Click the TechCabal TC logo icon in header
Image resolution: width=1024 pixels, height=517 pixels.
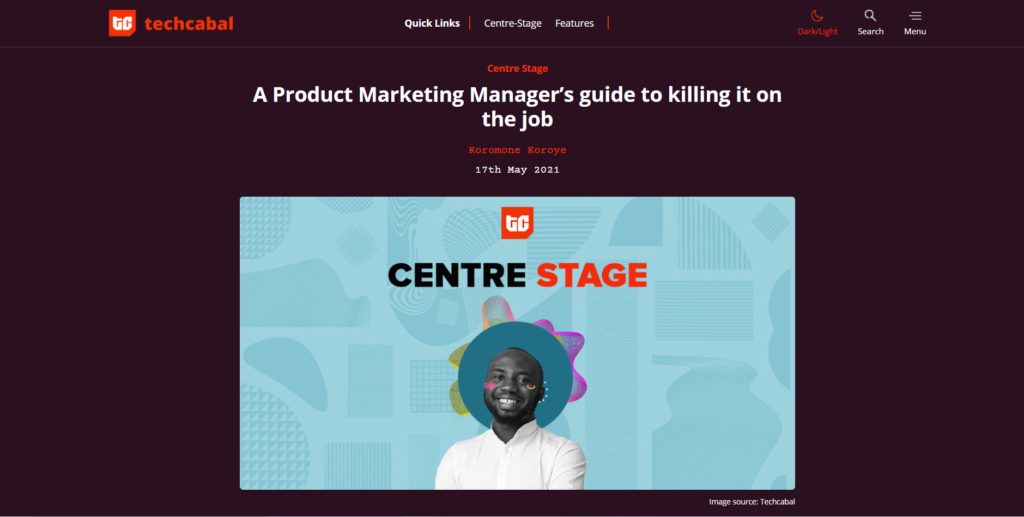[x=122, y=23]
